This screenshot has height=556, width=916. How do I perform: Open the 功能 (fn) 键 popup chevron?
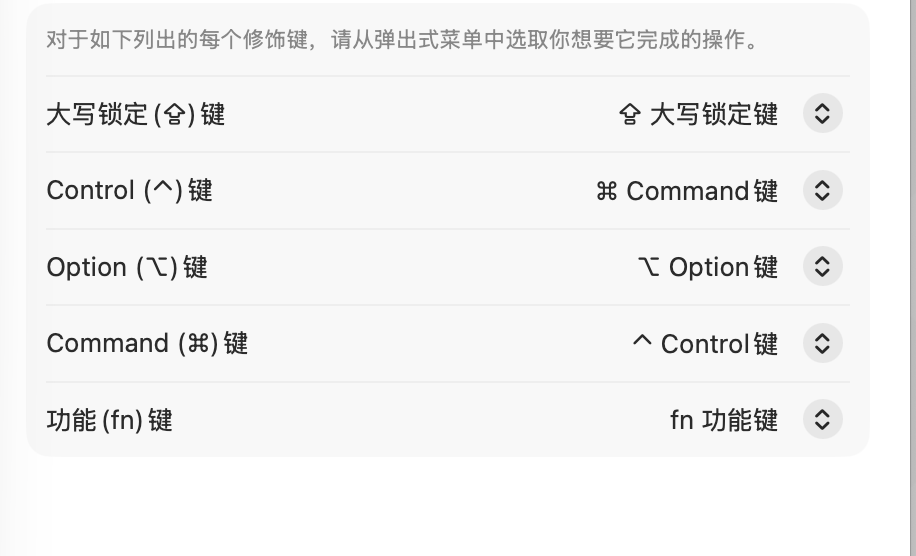[823, 419]
